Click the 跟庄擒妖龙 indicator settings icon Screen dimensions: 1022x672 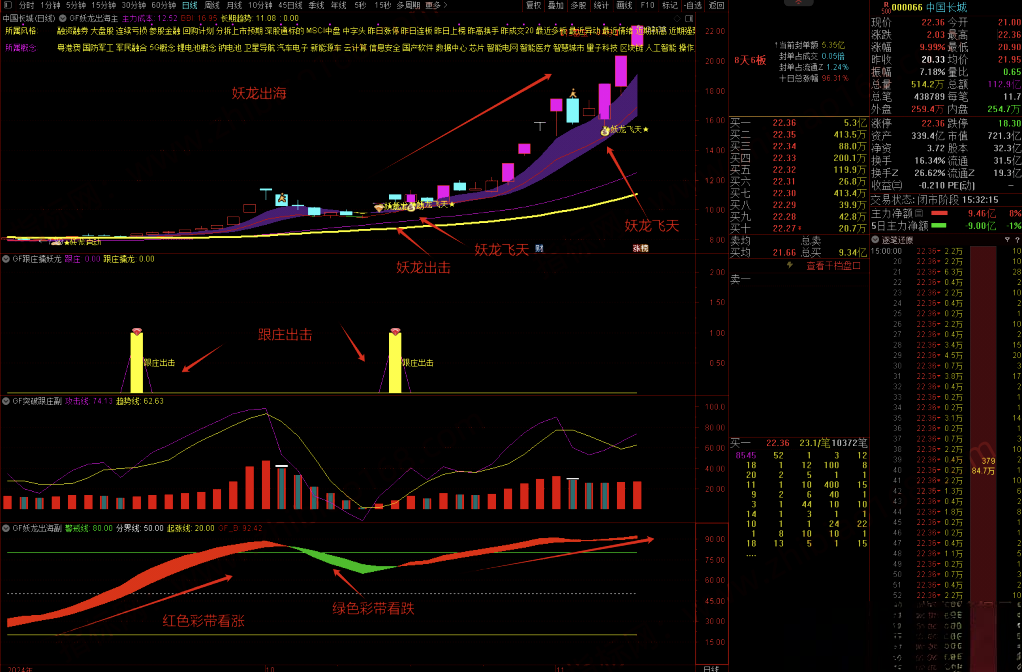coord(5,258)
